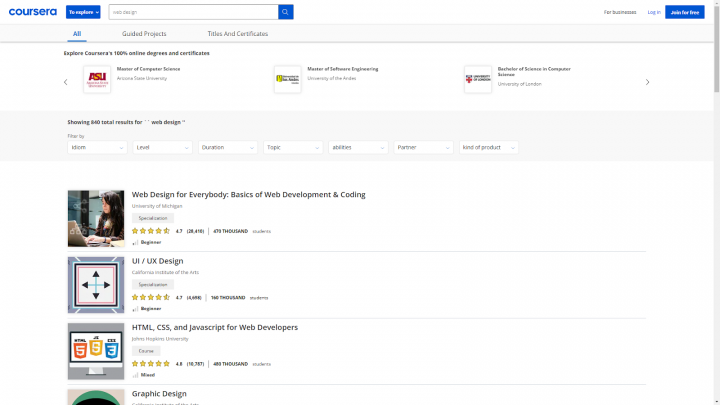This screenshot has width=720, height=405.
Task: Open Bachelor of Science in Computer Science
Action: coord(534,72)
